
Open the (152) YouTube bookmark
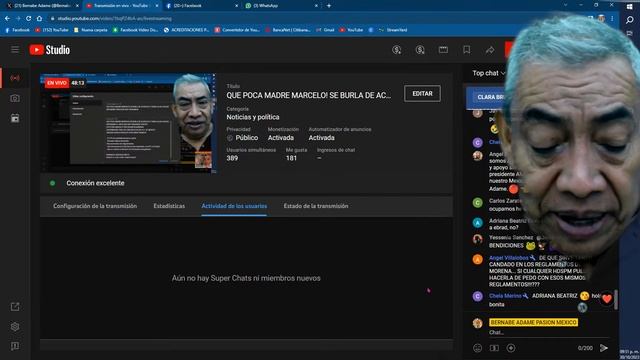point(52,30)
